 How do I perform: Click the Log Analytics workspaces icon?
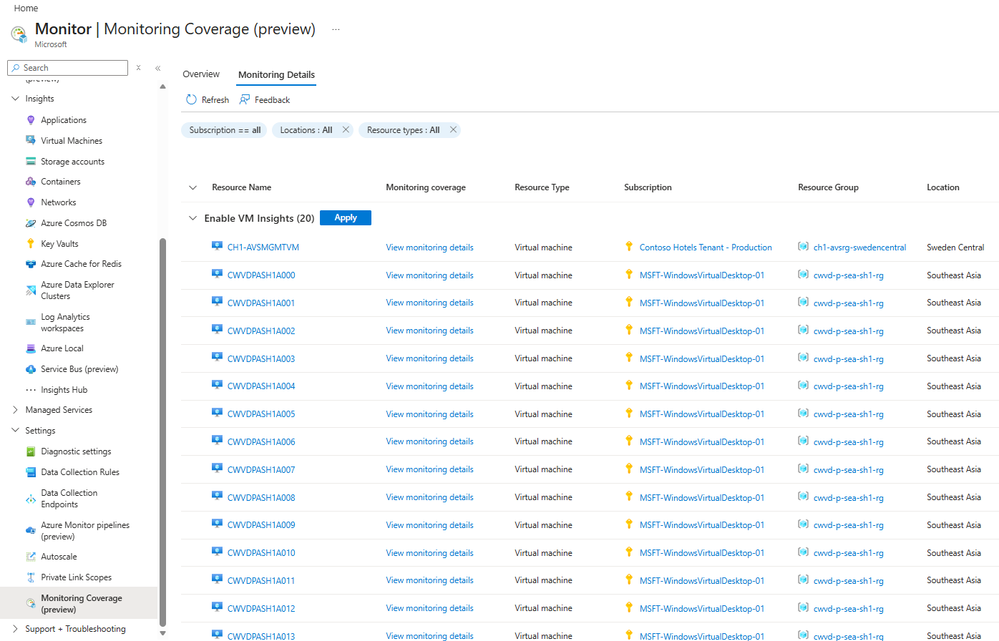pos(31,322)
